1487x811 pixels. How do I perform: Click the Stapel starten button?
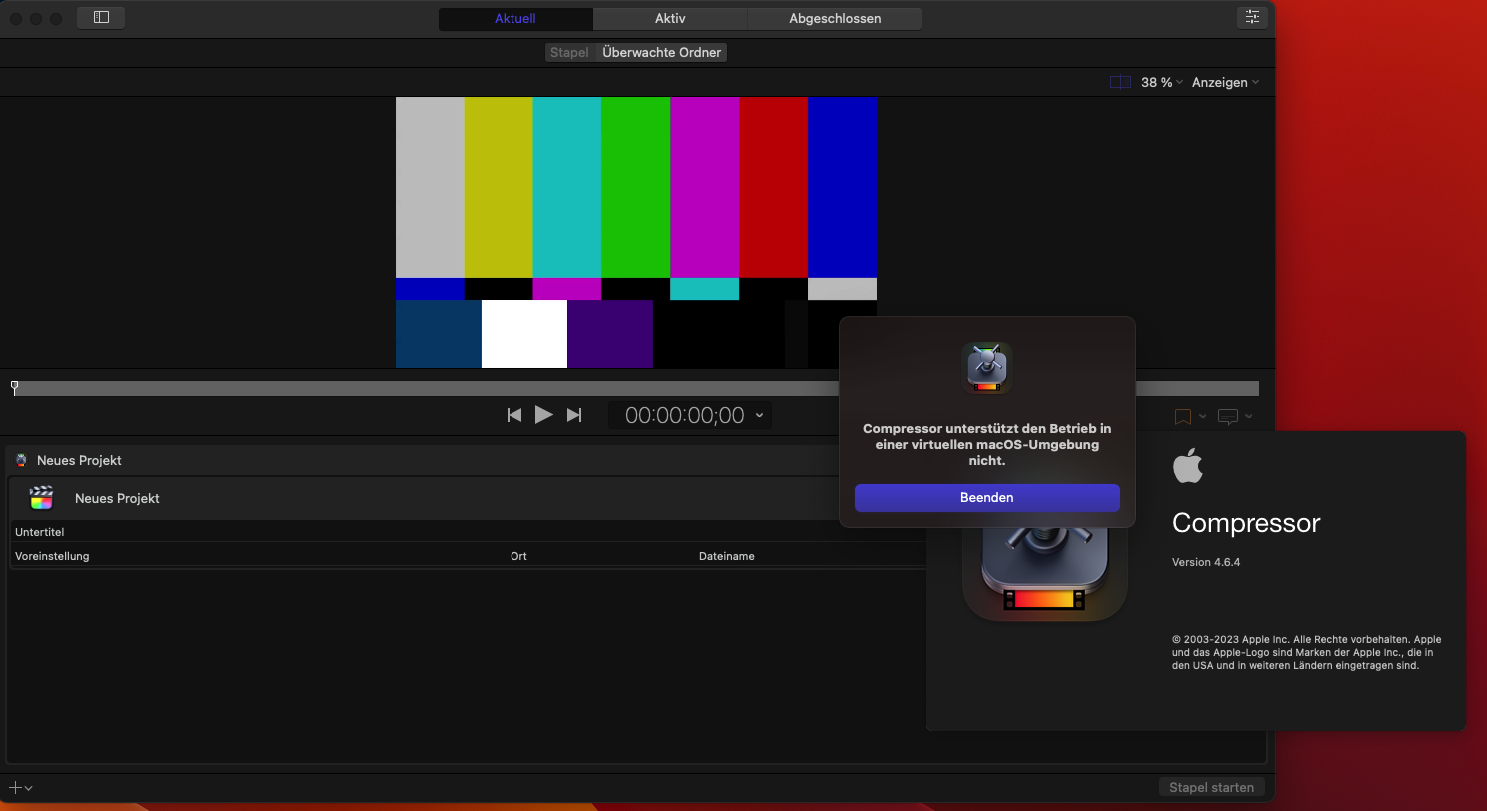(1211, 788)
